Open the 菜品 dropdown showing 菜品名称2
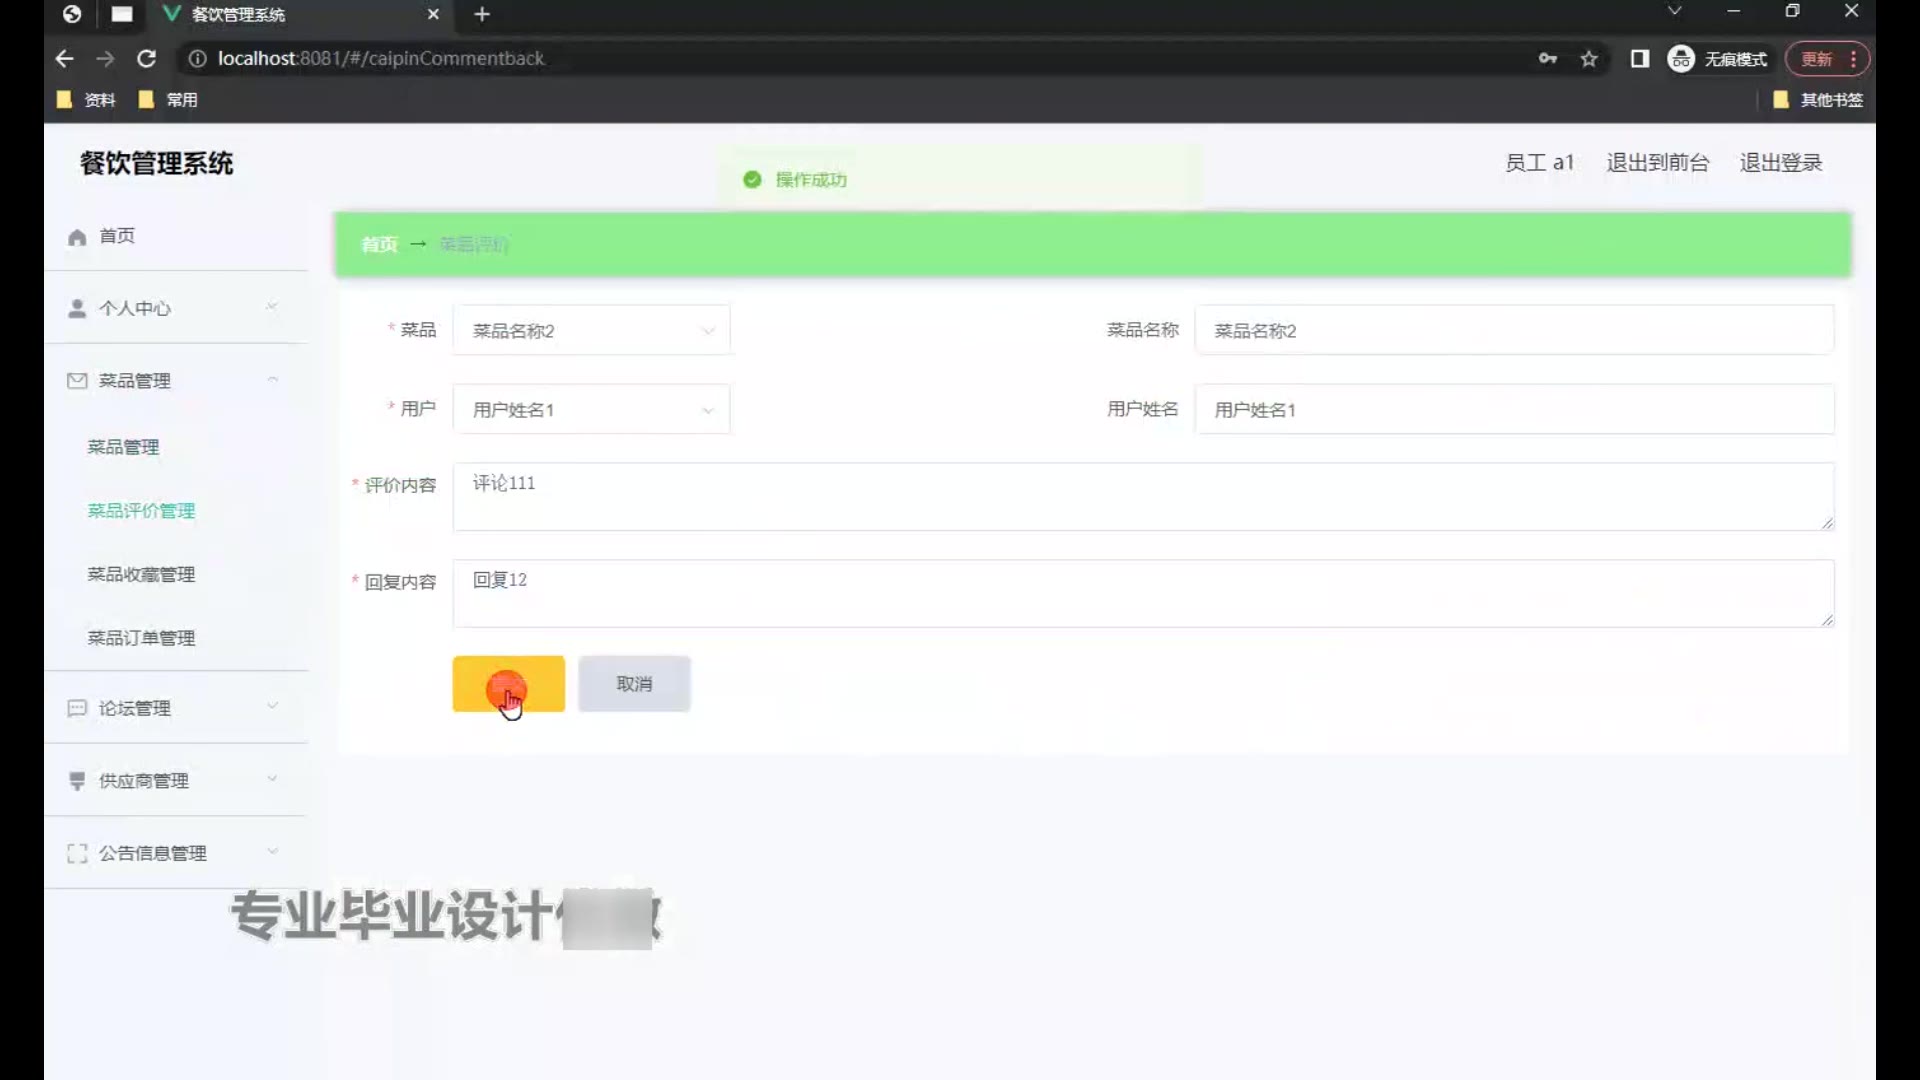Viewport: 1920px width, 1080px height. tap(591, 330)
